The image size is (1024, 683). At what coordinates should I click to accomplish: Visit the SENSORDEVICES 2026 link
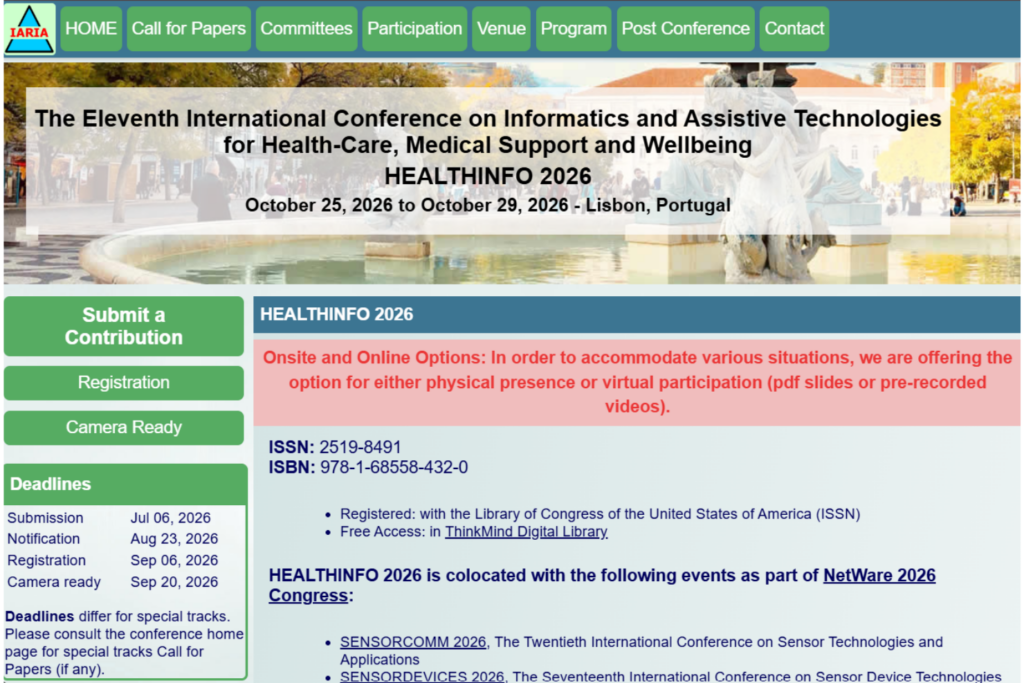click(x=422, y=676)
